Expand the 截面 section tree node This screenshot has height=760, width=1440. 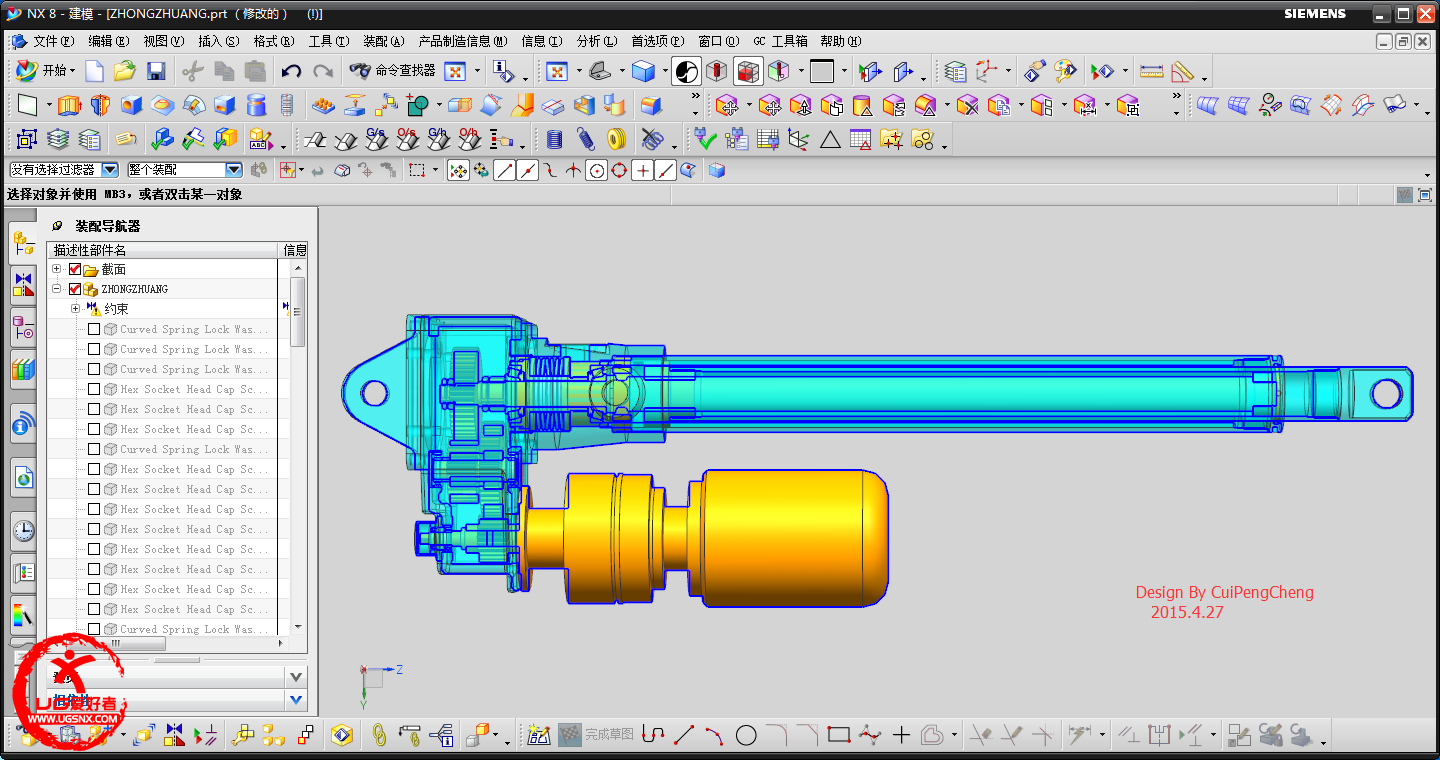point(57,269)
